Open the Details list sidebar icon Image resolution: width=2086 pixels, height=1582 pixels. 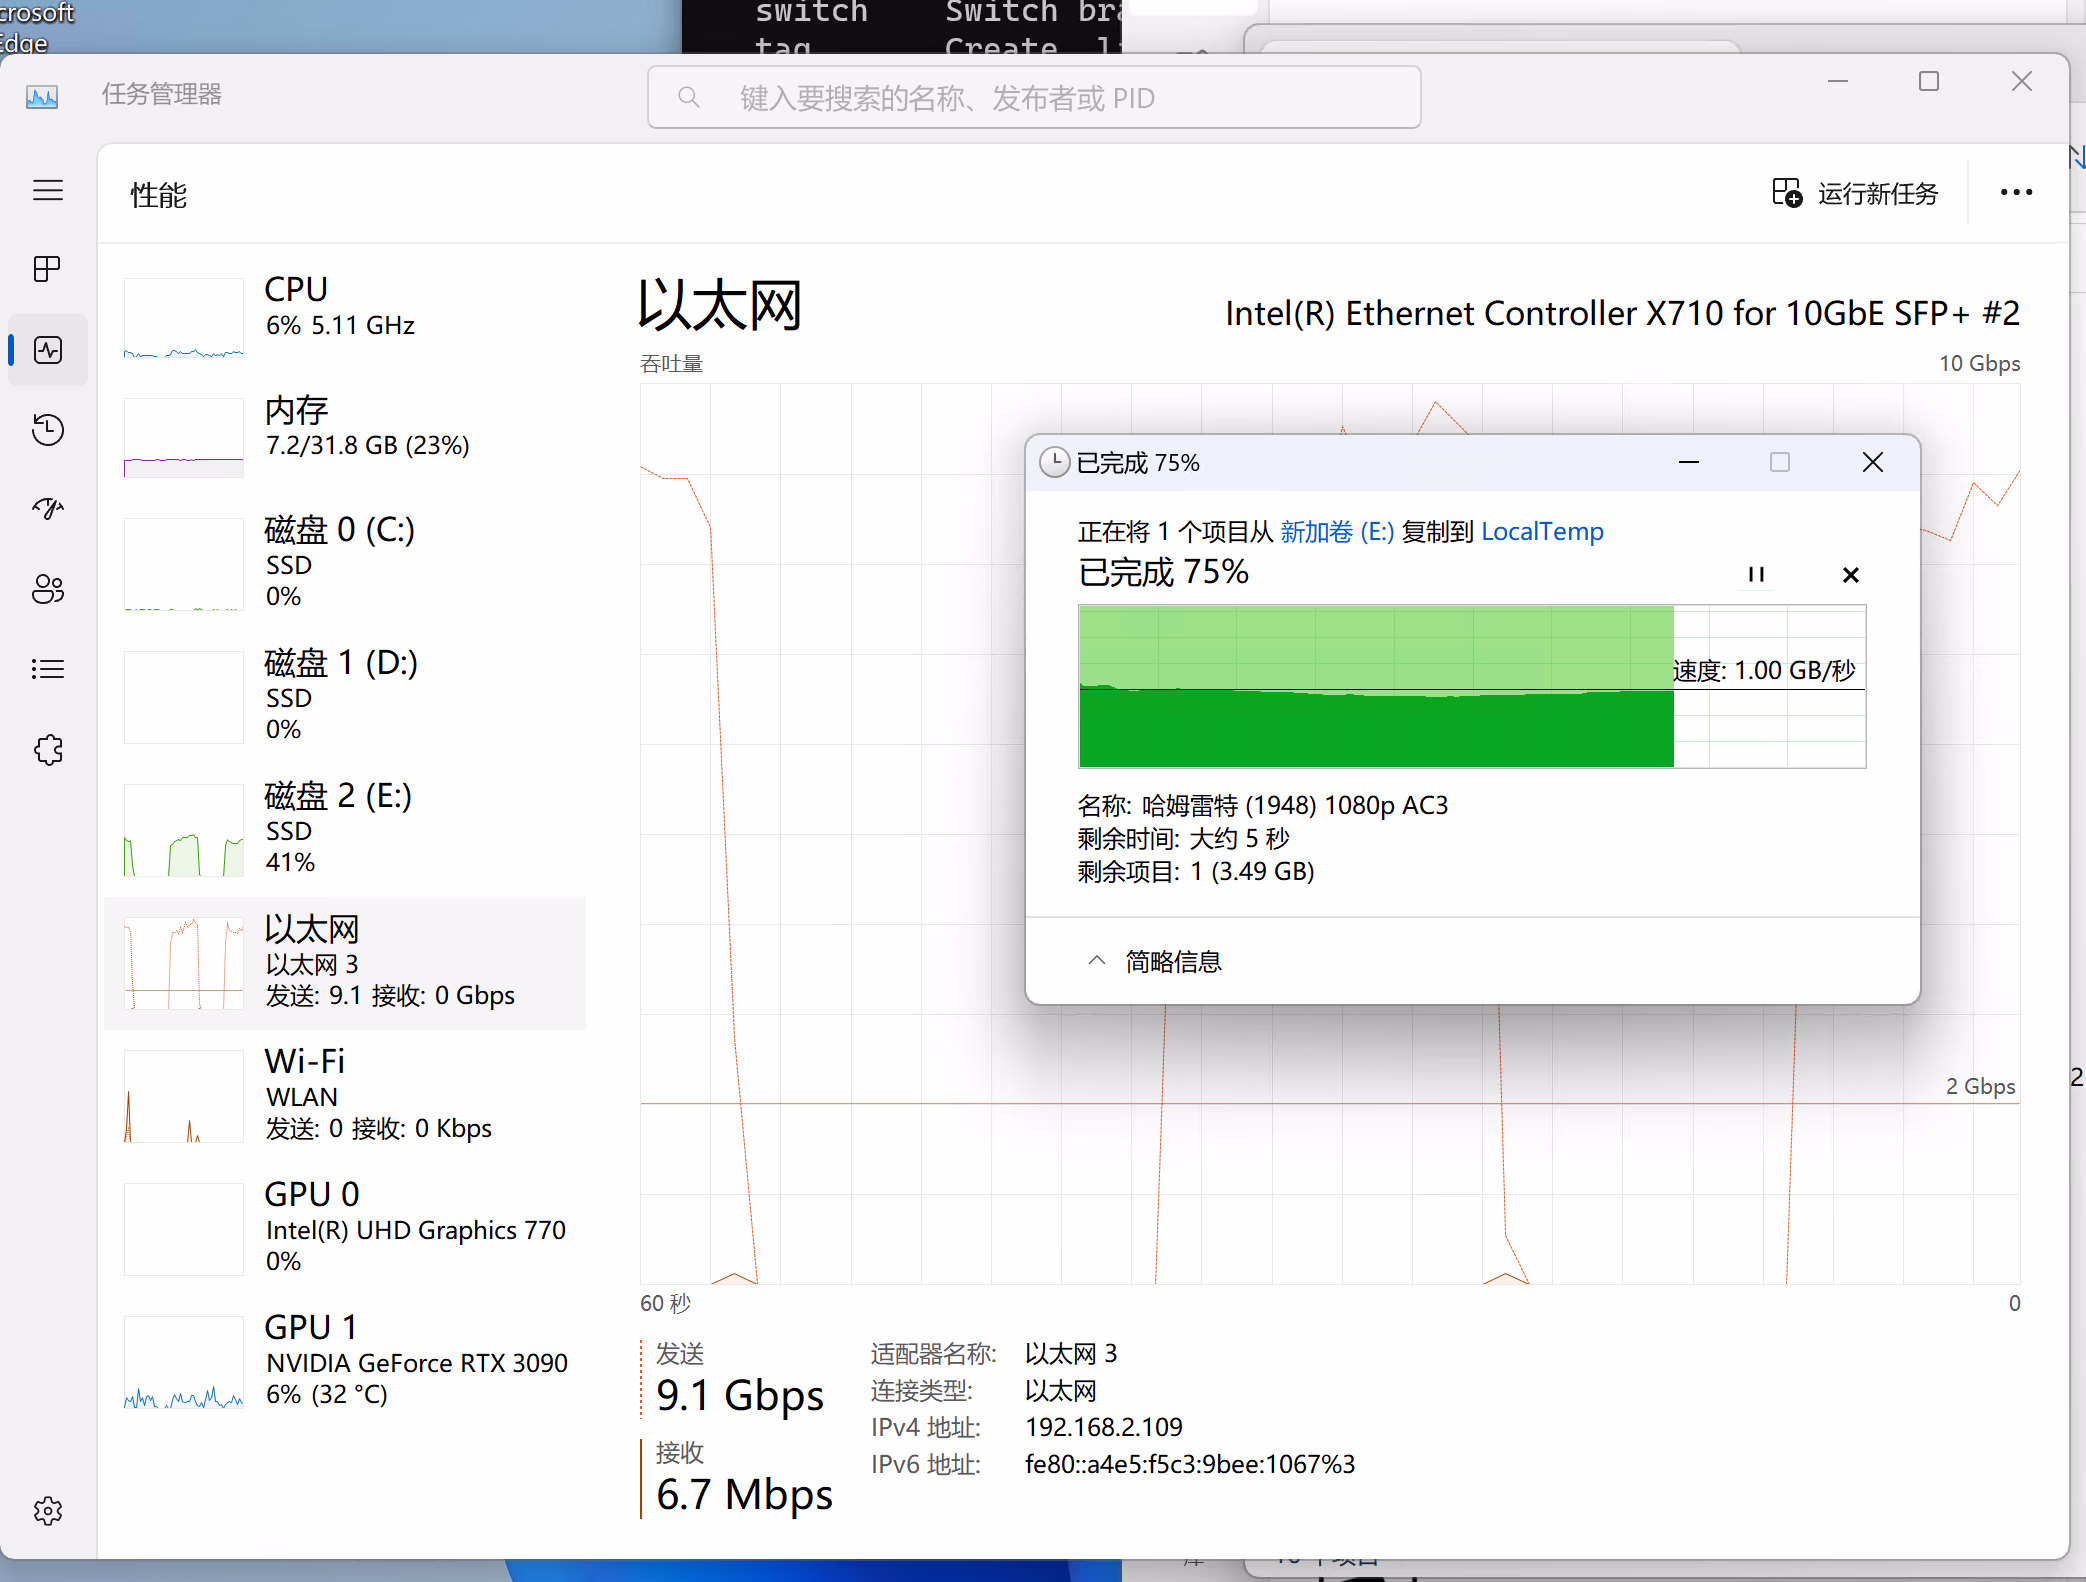47,669
